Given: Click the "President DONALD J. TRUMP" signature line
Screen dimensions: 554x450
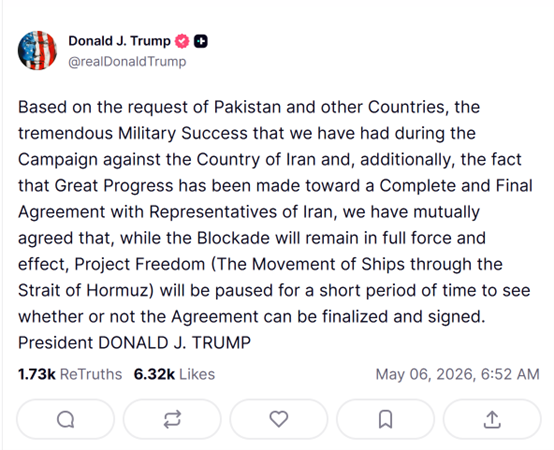Looking at the screenshot, I should (x=135, y=343).
